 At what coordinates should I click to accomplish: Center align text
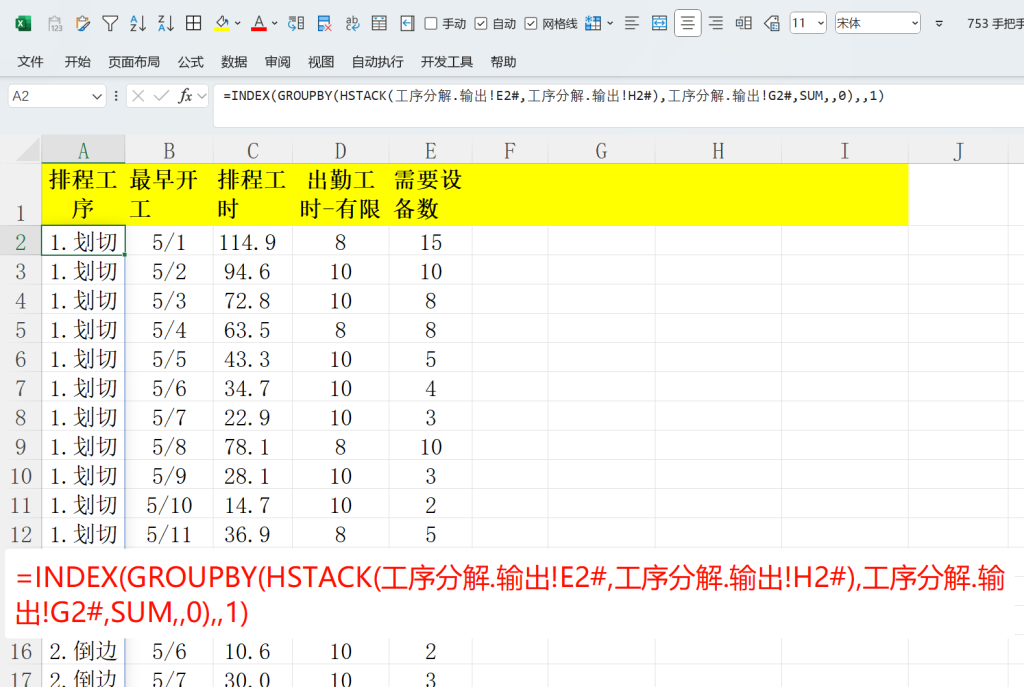[688, 24]
